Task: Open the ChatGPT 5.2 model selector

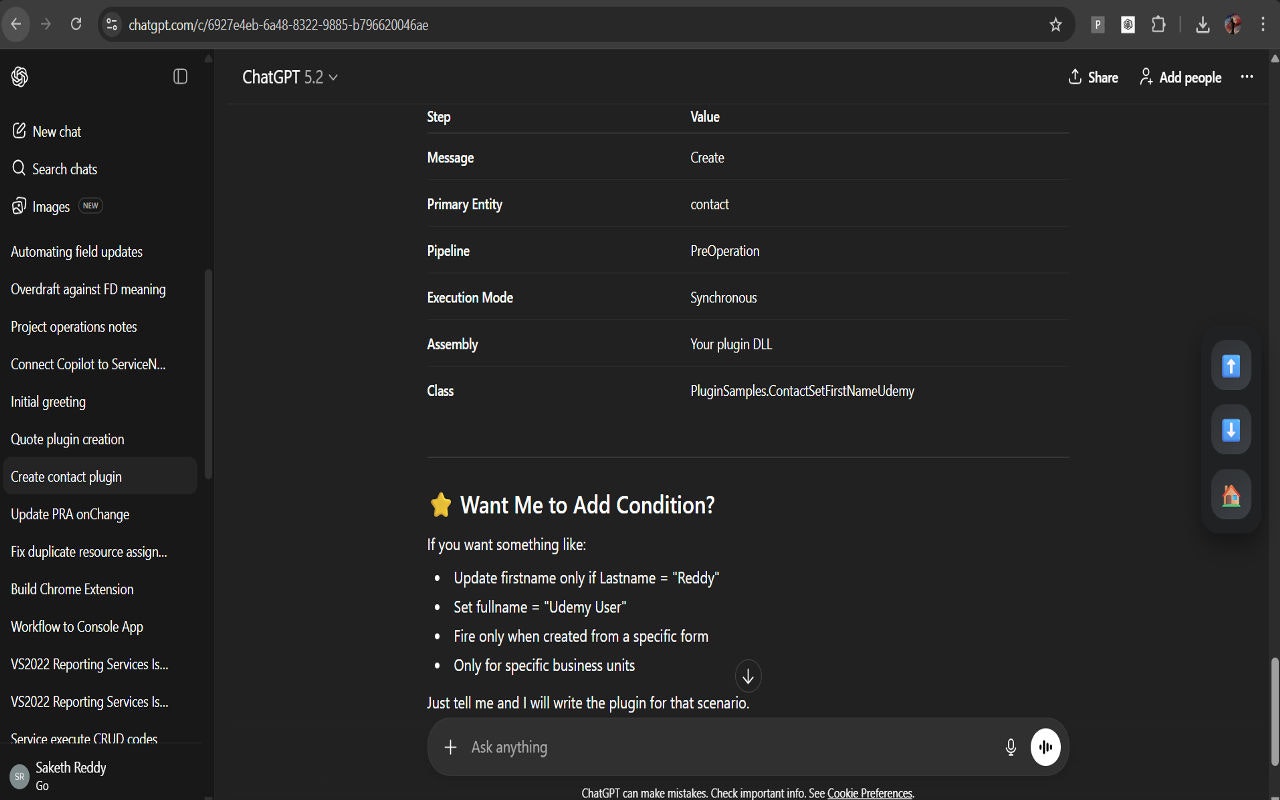Action: point(290,76)
